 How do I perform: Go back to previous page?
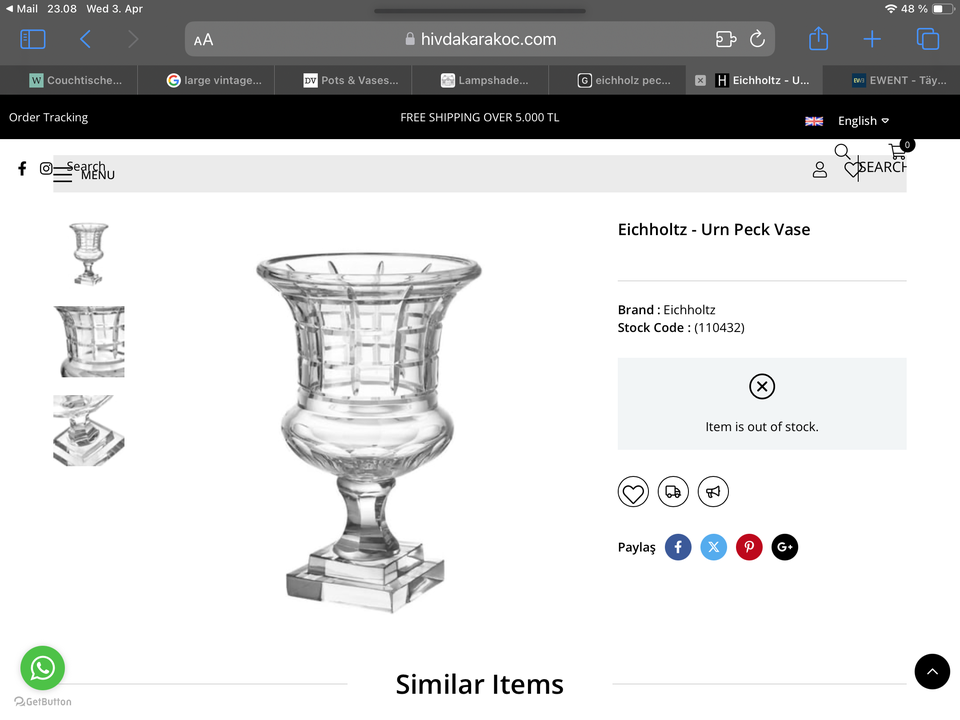tap(85, 39)
